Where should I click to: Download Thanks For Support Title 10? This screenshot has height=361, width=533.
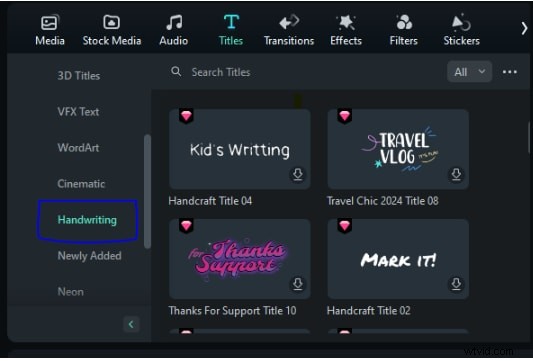298,284
